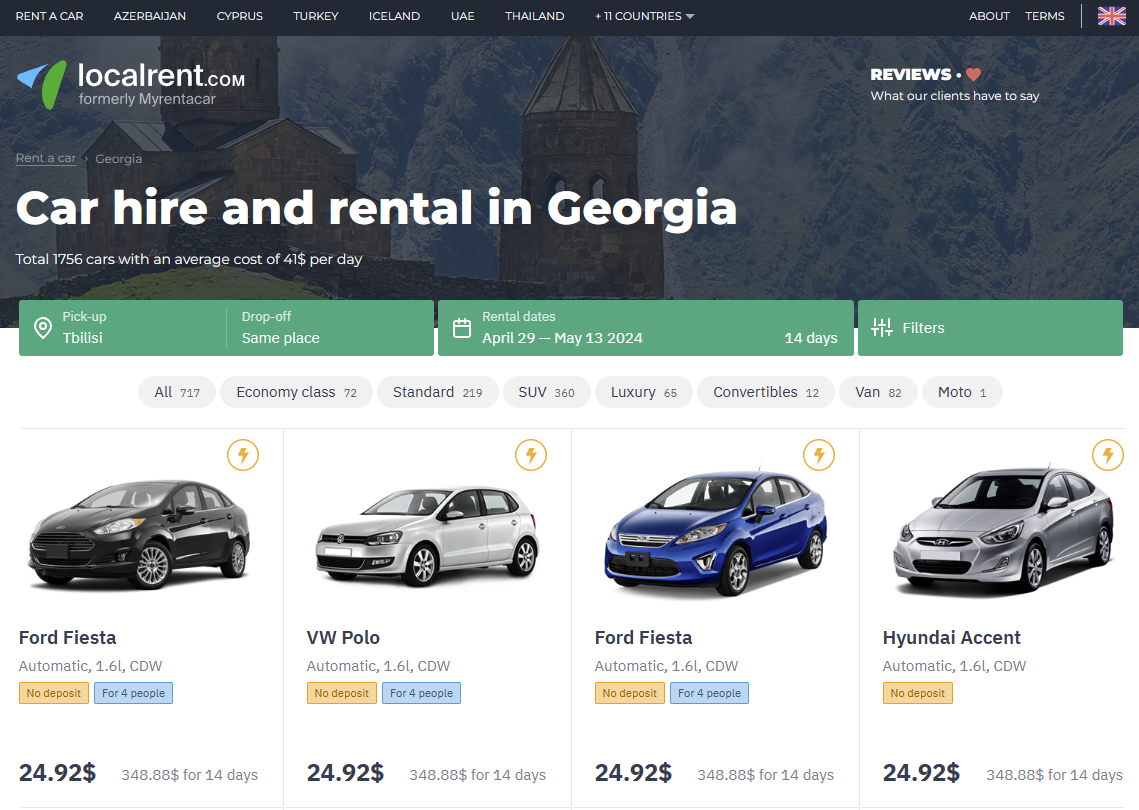Click the sliders icon beside Filters
Screen dimensions: 1139x810
coord(882,328)
